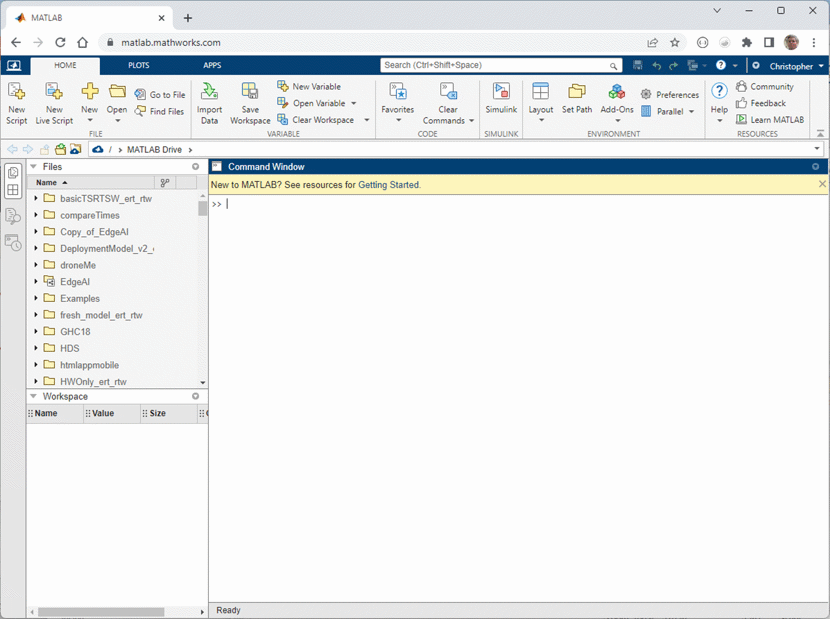Click Clear Commands
The width and height of the screenshot is (830, 619).
(x=448, y=104)
